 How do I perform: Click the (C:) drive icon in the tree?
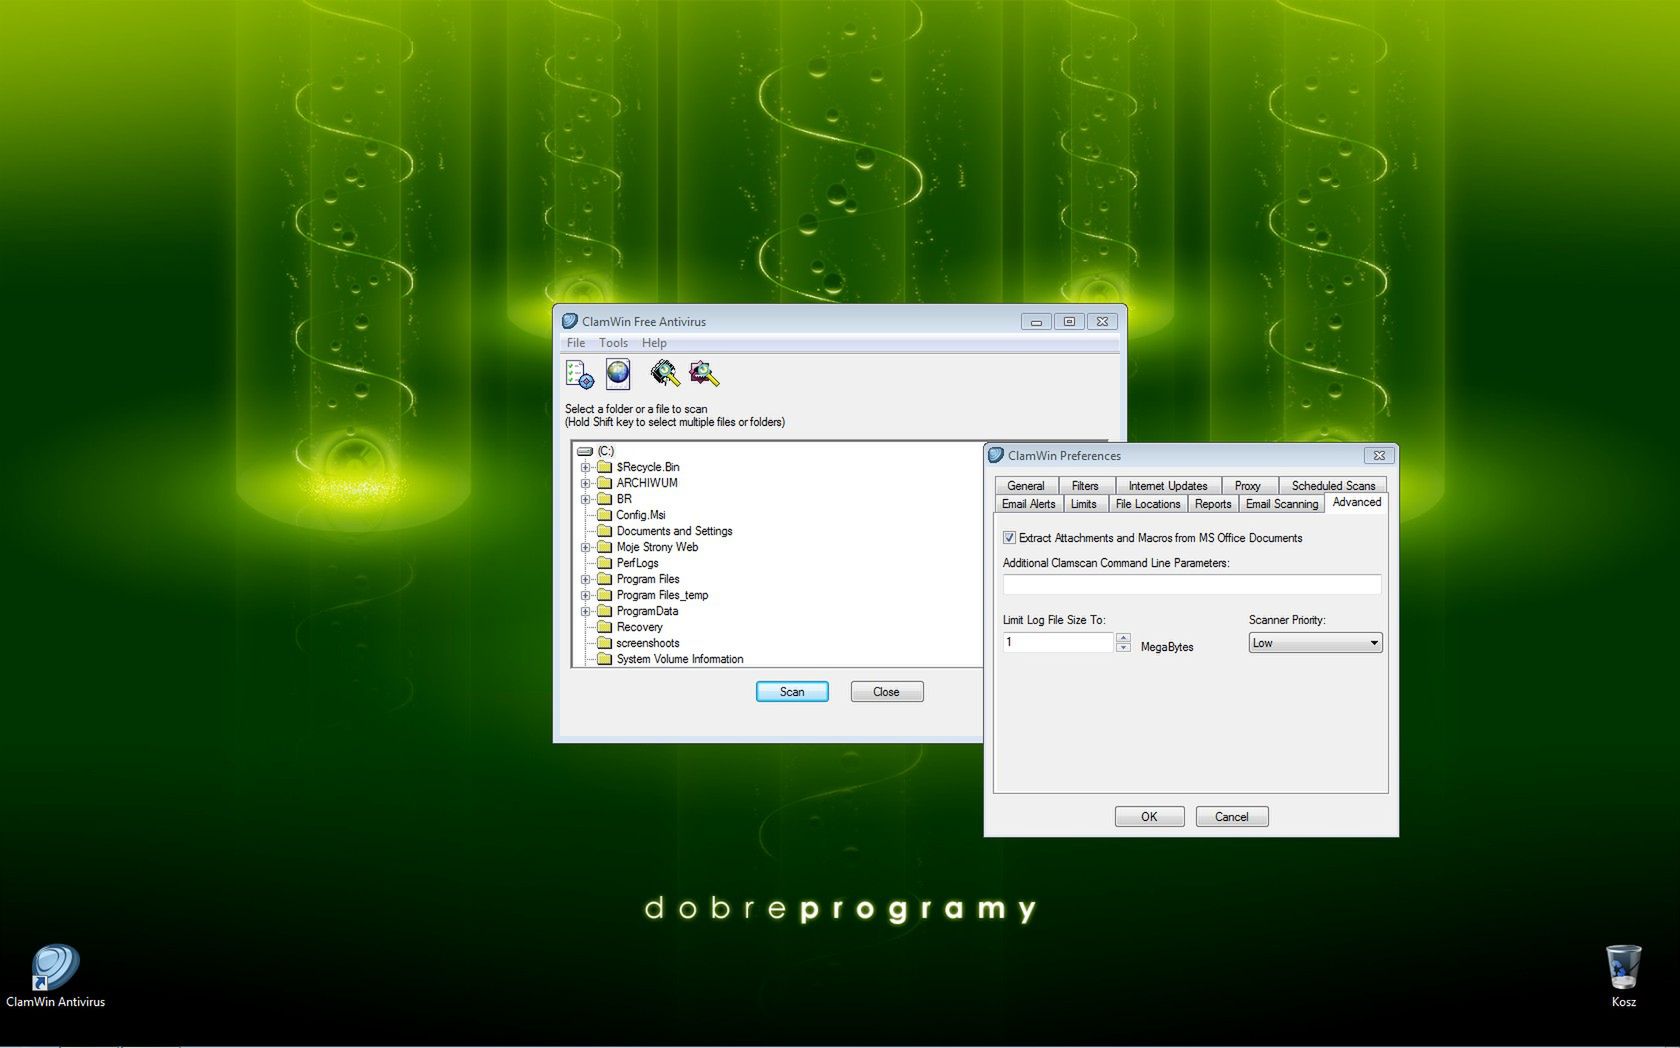coord(585,451)
